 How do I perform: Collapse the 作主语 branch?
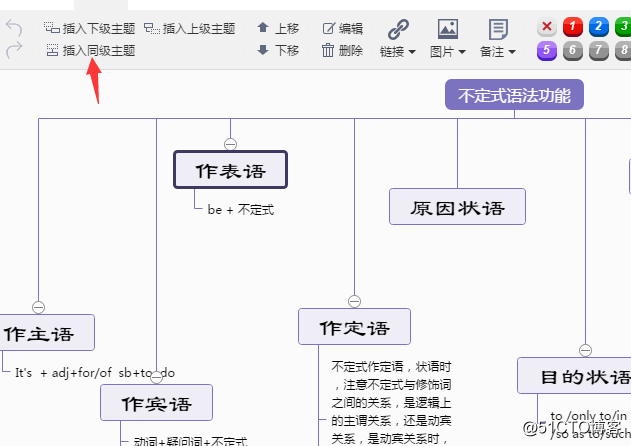[x=39, y=308]
